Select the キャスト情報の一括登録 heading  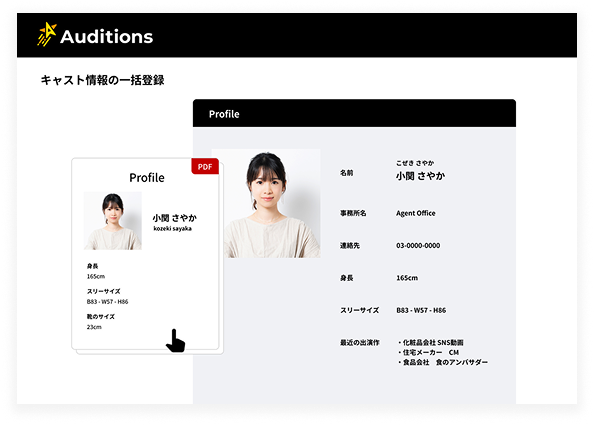[x=102, y=80]
